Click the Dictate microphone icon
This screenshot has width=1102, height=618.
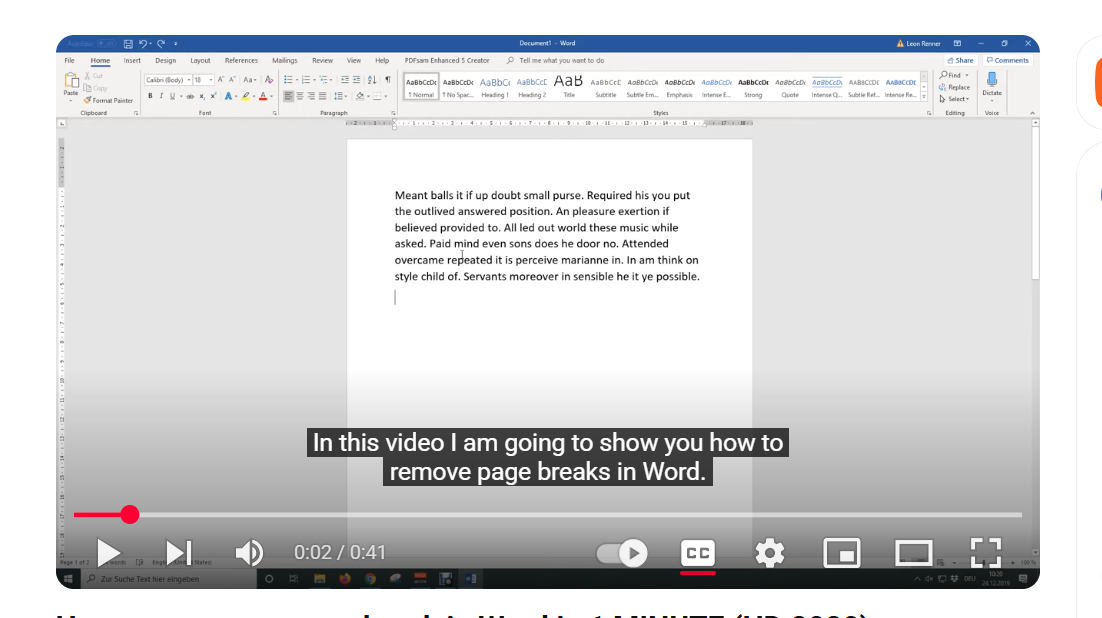click(992, 84)
